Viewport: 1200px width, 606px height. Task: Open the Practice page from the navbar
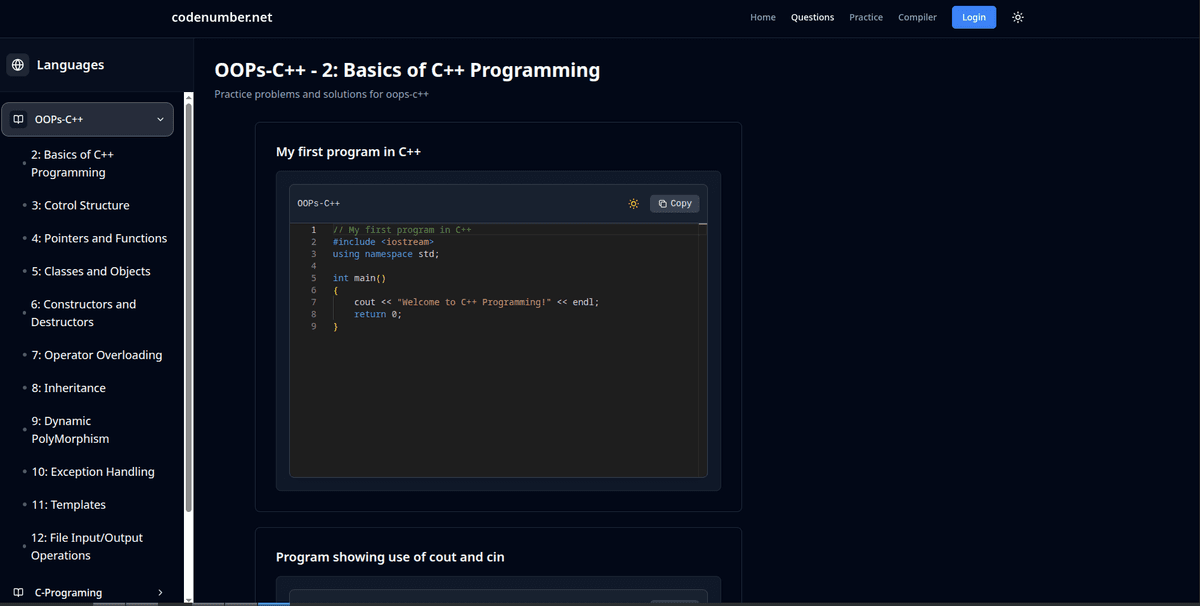coord(865,17)
